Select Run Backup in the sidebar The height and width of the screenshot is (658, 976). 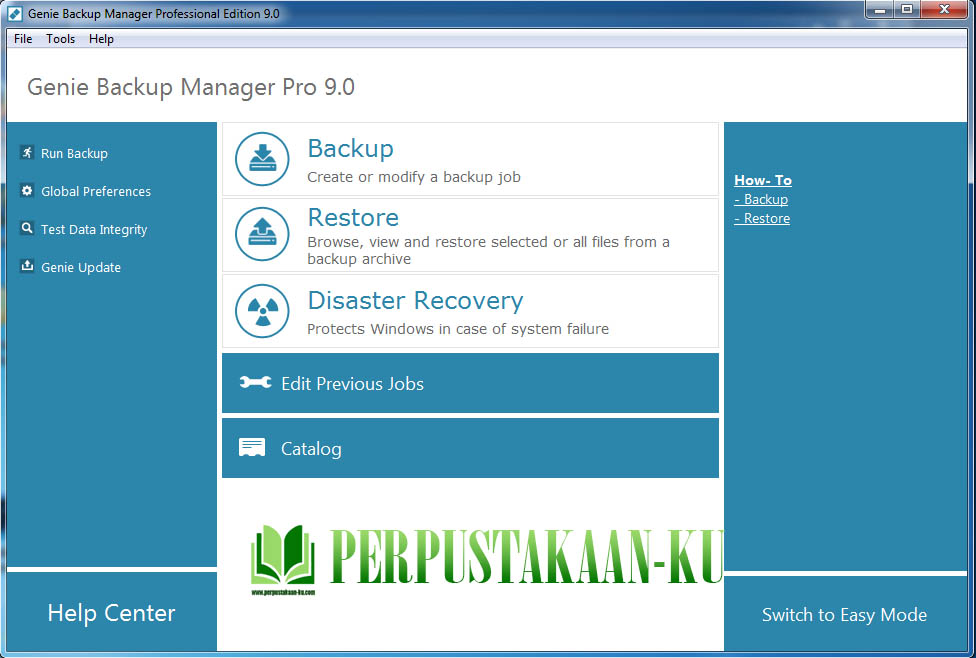[74, 154]
